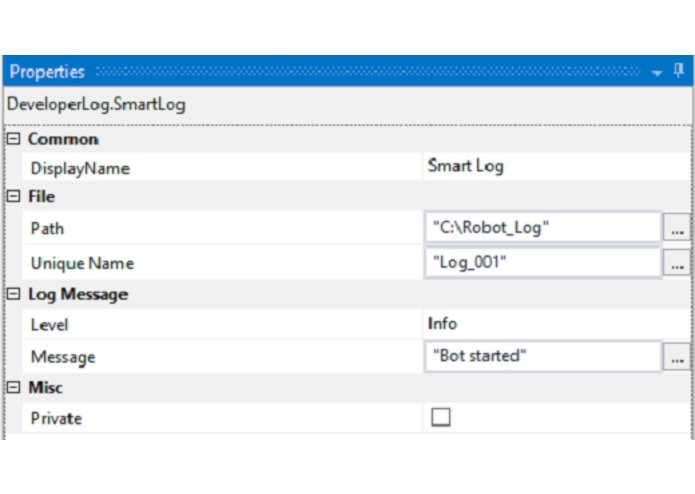Click the Misc category header
This screenshot has width=695, height=494.
[x=46, y=388]
